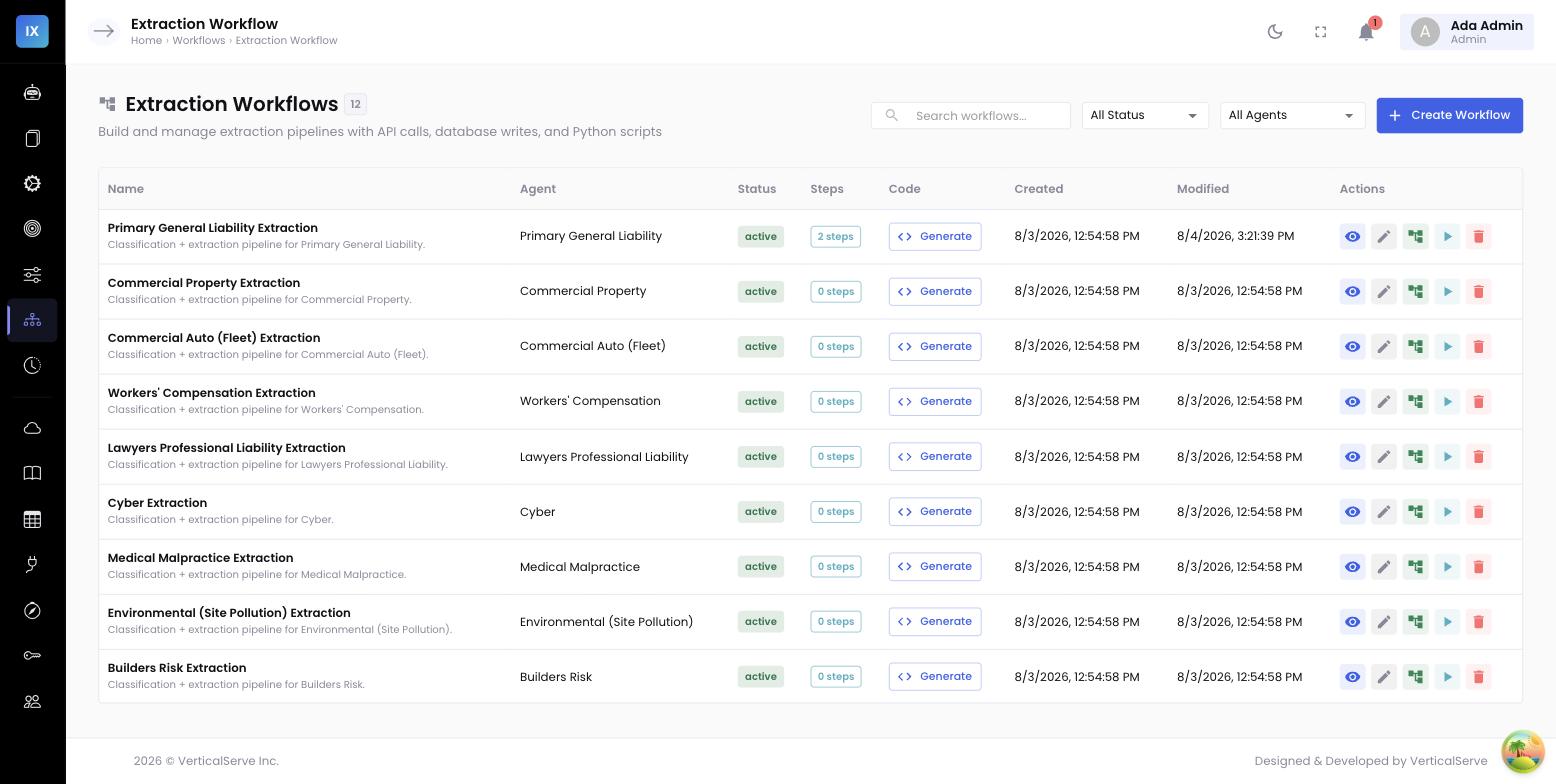The height and width of the screenshot is (784, 1556).
Task: Open the sliders tuning sidebar icon
Action: [32, 275]
